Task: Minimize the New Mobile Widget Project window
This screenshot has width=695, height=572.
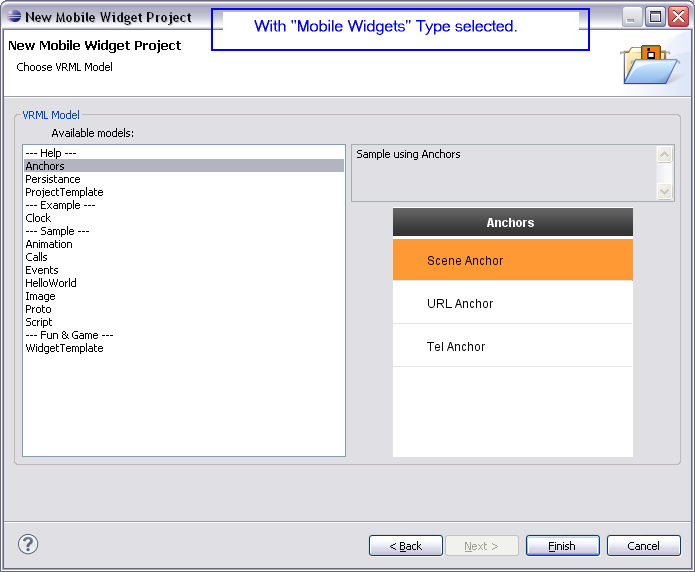Action: 632,17
